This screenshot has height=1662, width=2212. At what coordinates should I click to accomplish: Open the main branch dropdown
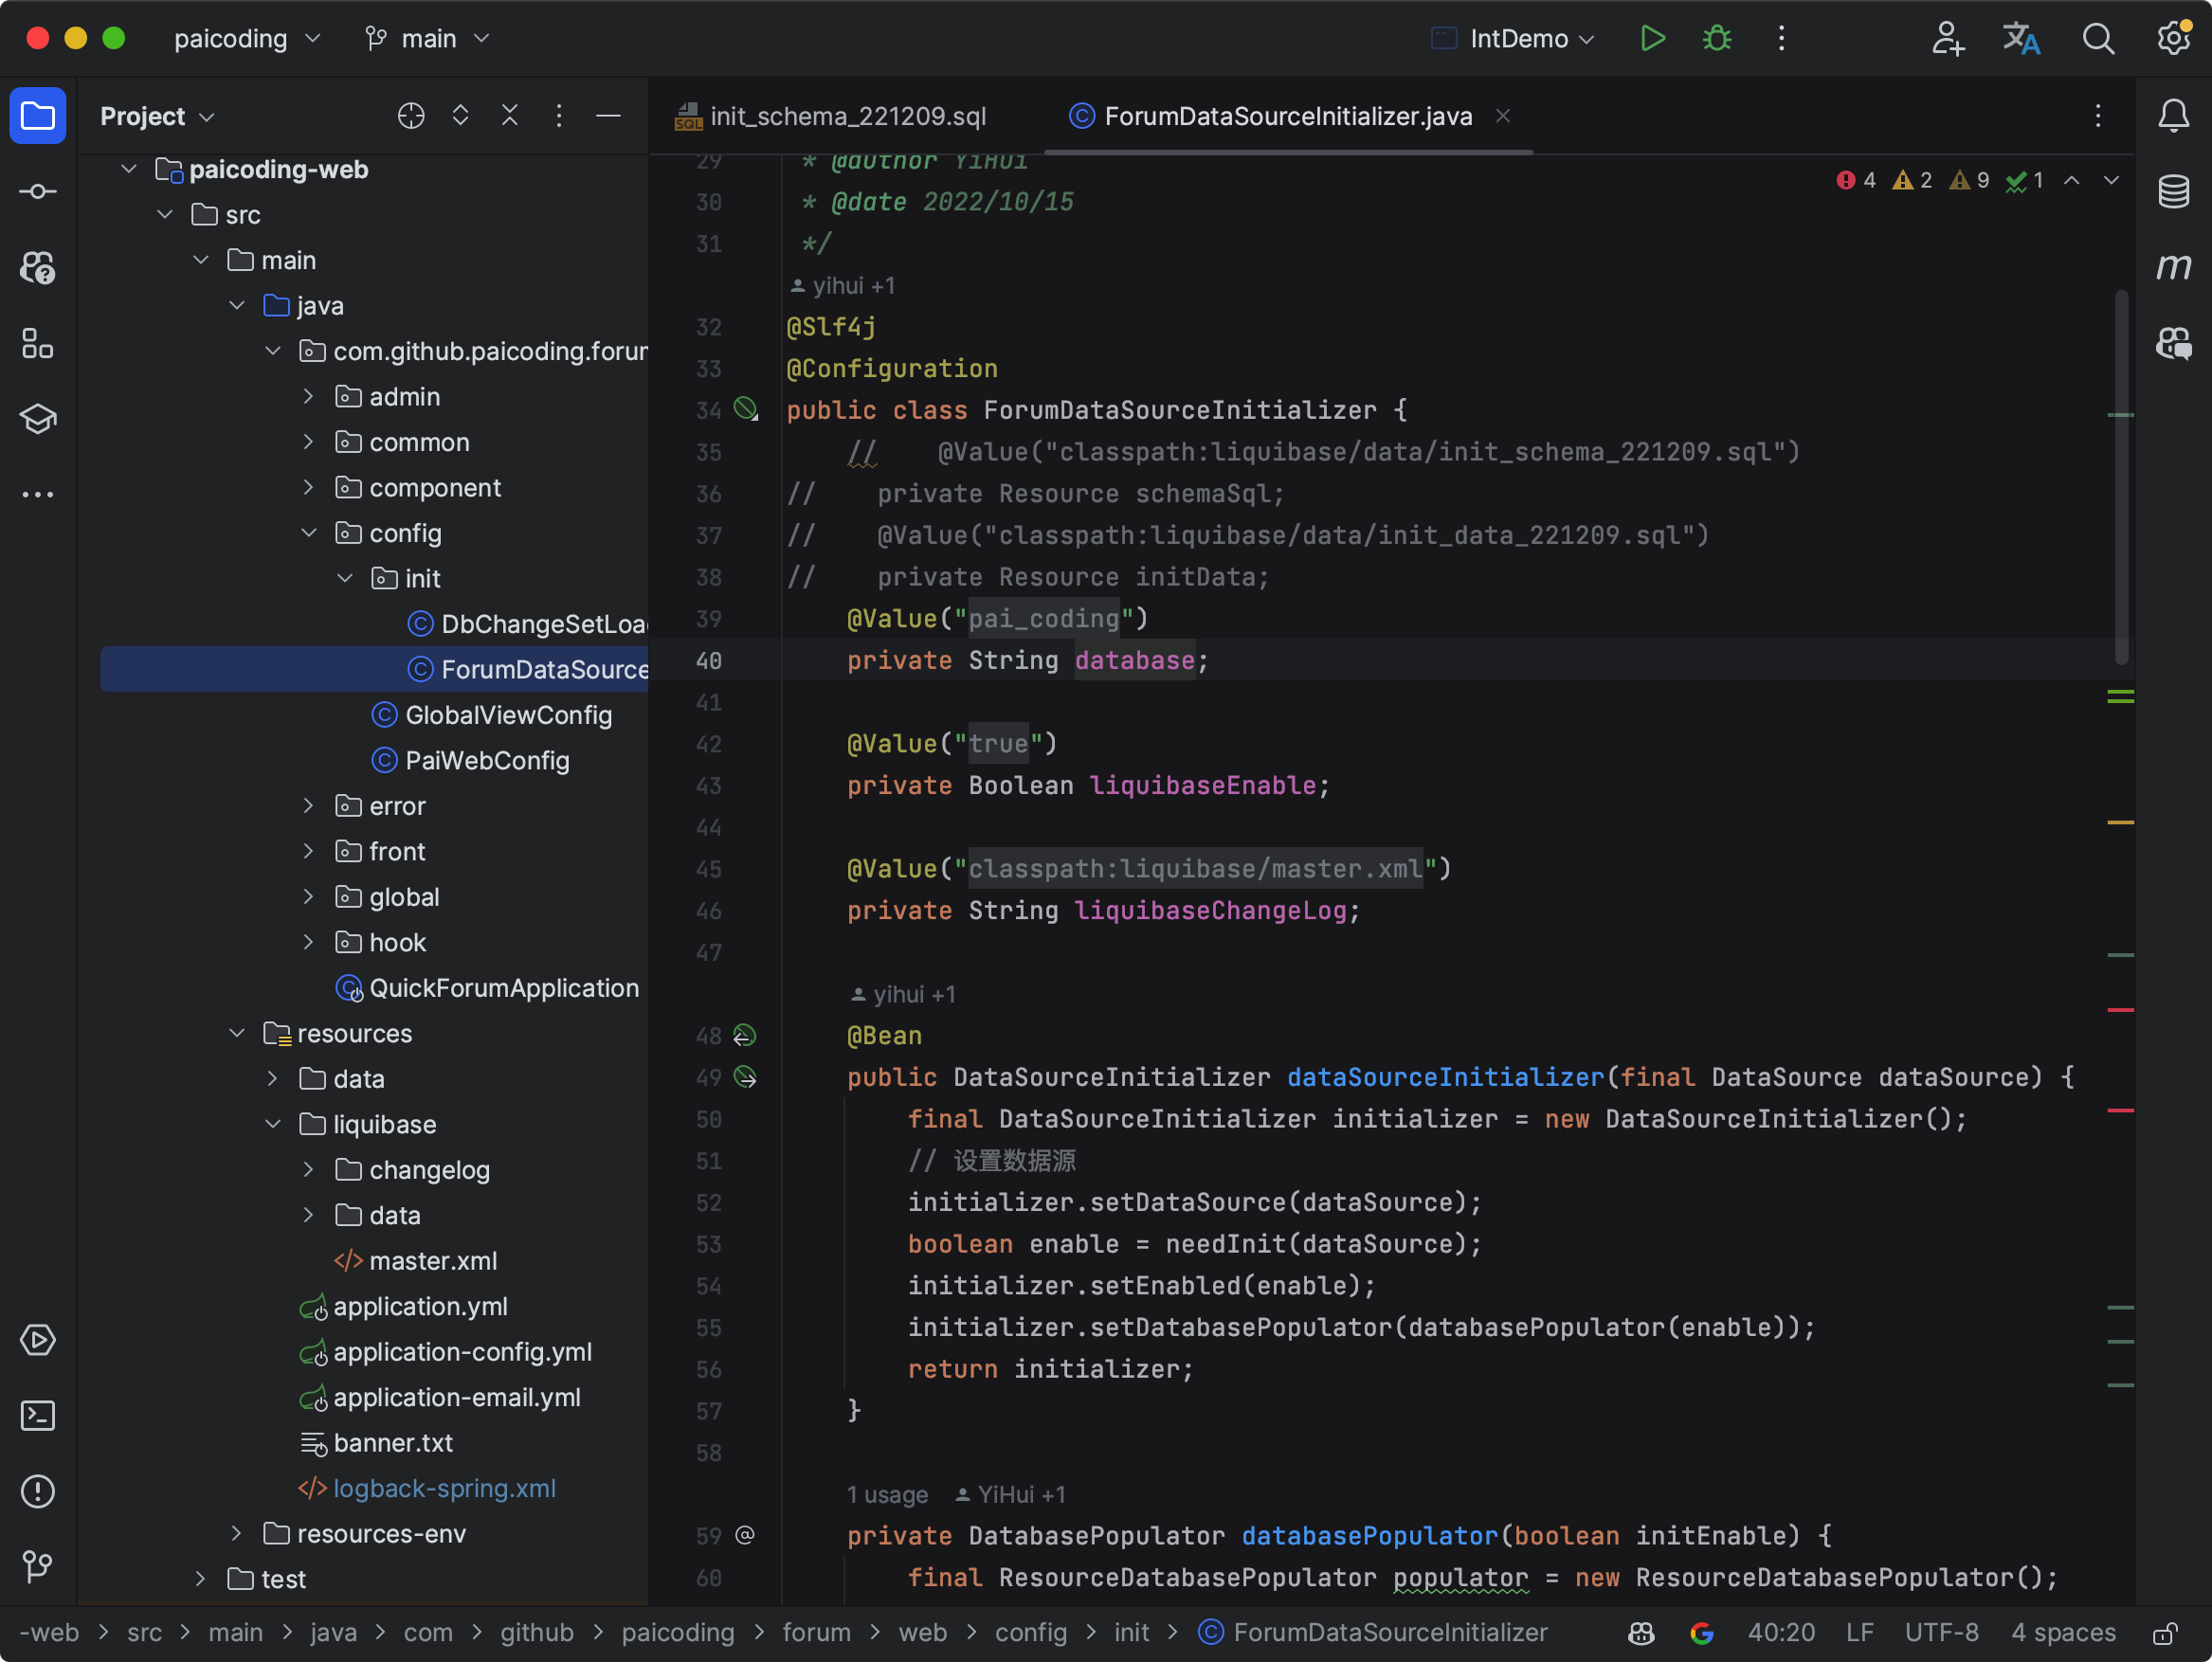point(428,39)
